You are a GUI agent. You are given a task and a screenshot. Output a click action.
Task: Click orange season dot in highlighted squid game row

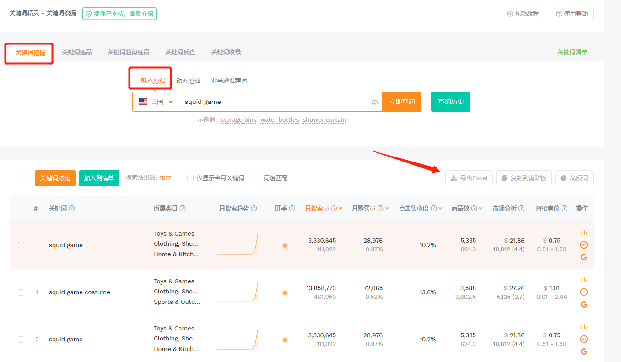click(285, 246)
